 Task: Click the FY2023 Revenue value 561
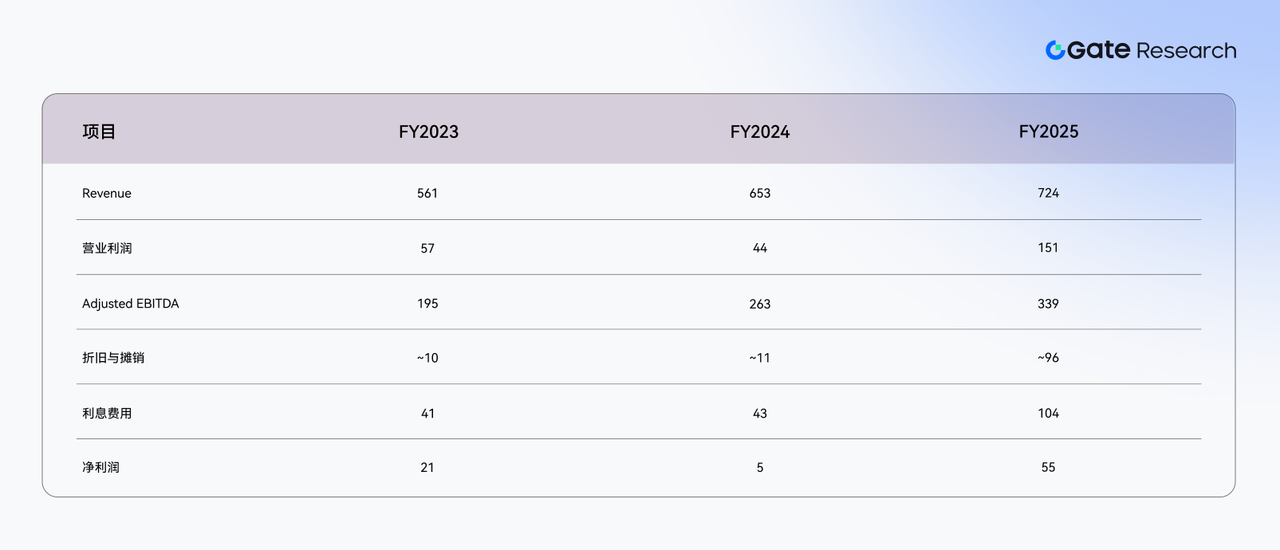point(428,193)
